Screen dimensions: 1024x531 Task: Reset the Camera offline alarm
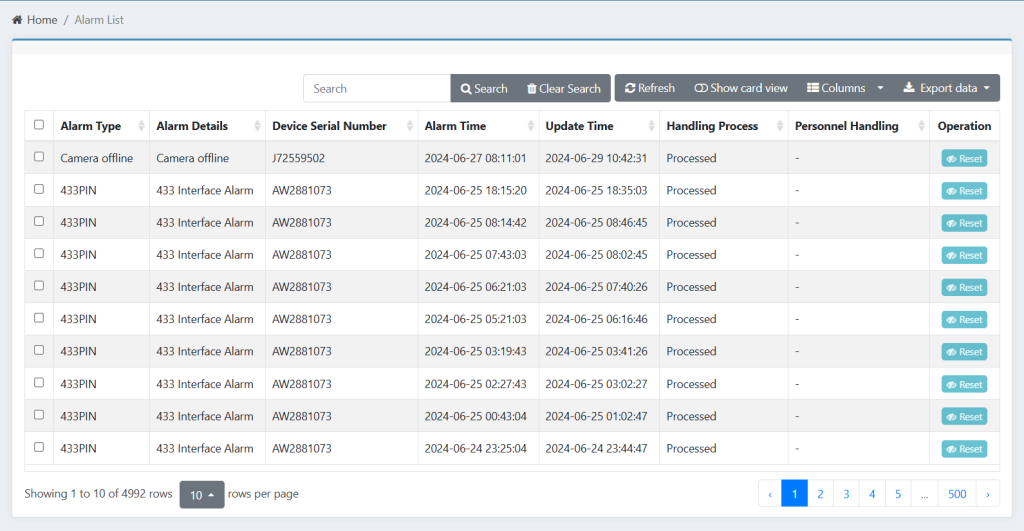click(x=964, y=159)
